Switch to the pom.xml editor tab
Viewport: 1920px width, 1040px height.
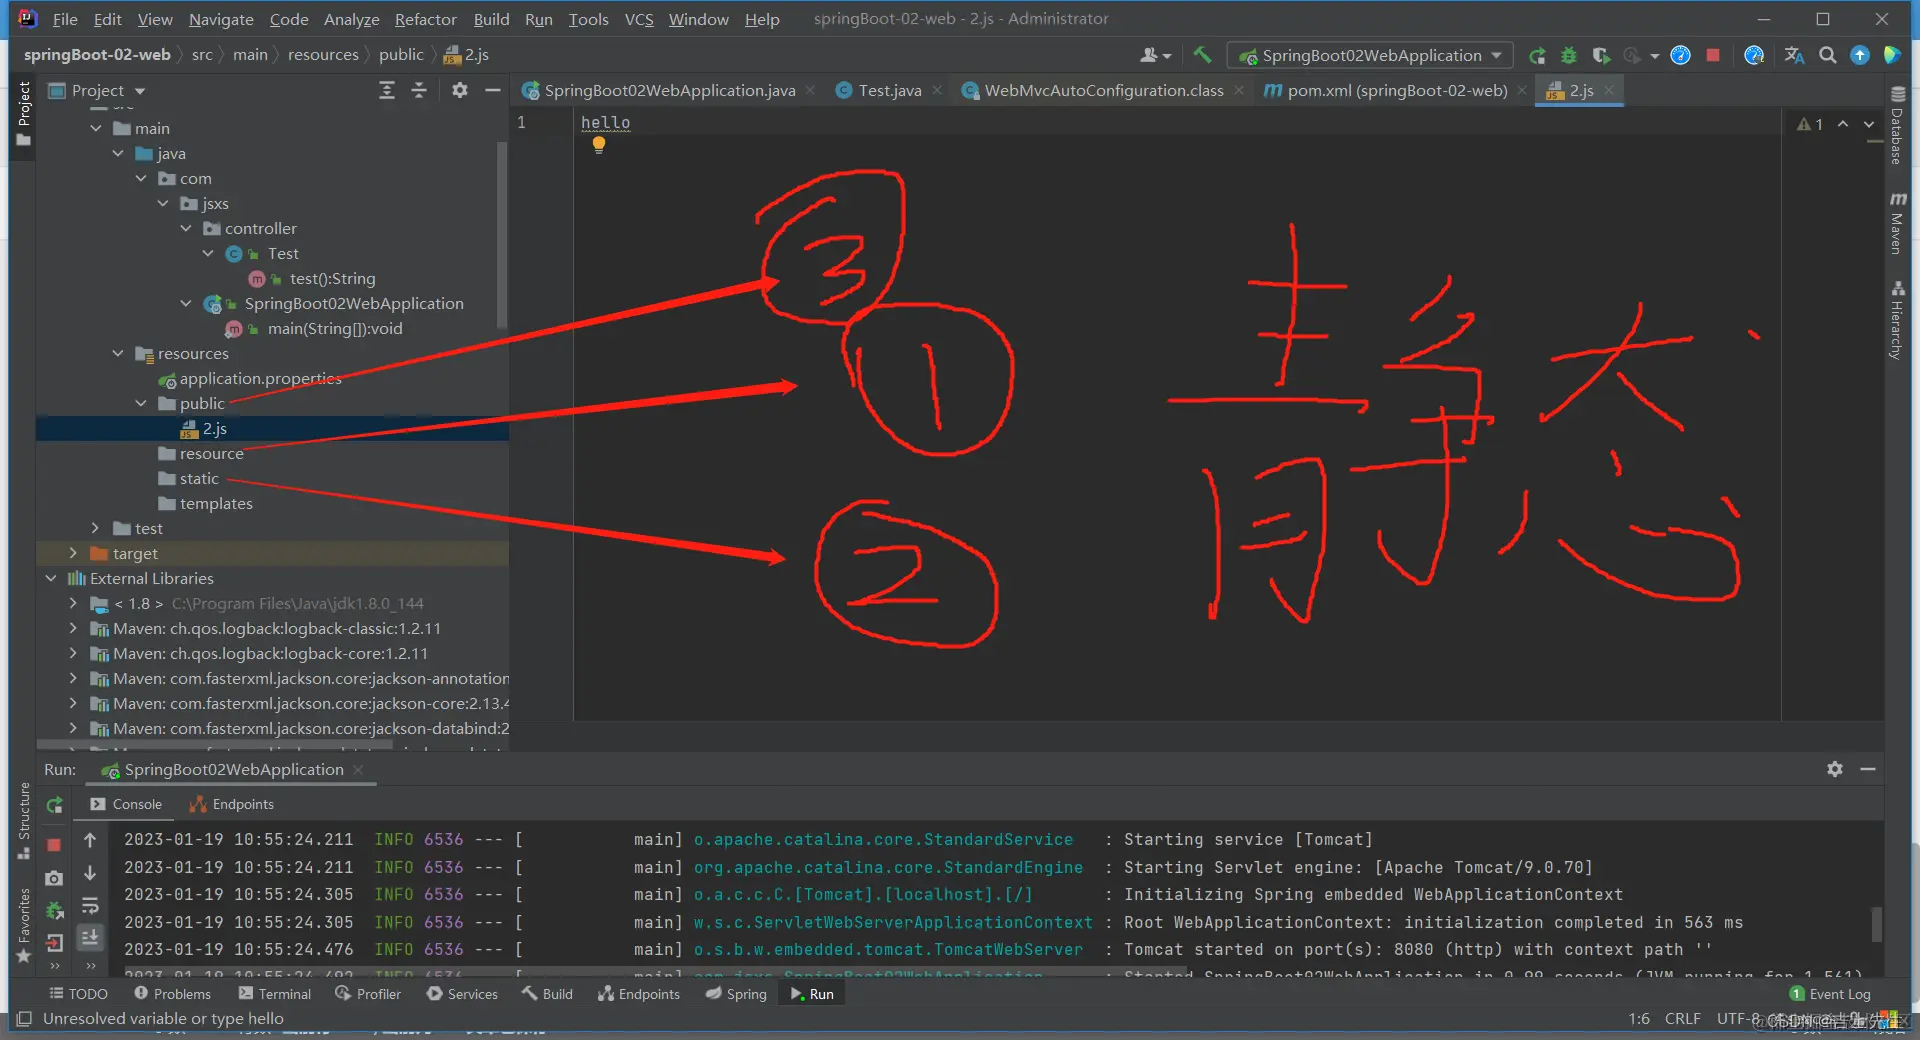tap(1390, 90)
